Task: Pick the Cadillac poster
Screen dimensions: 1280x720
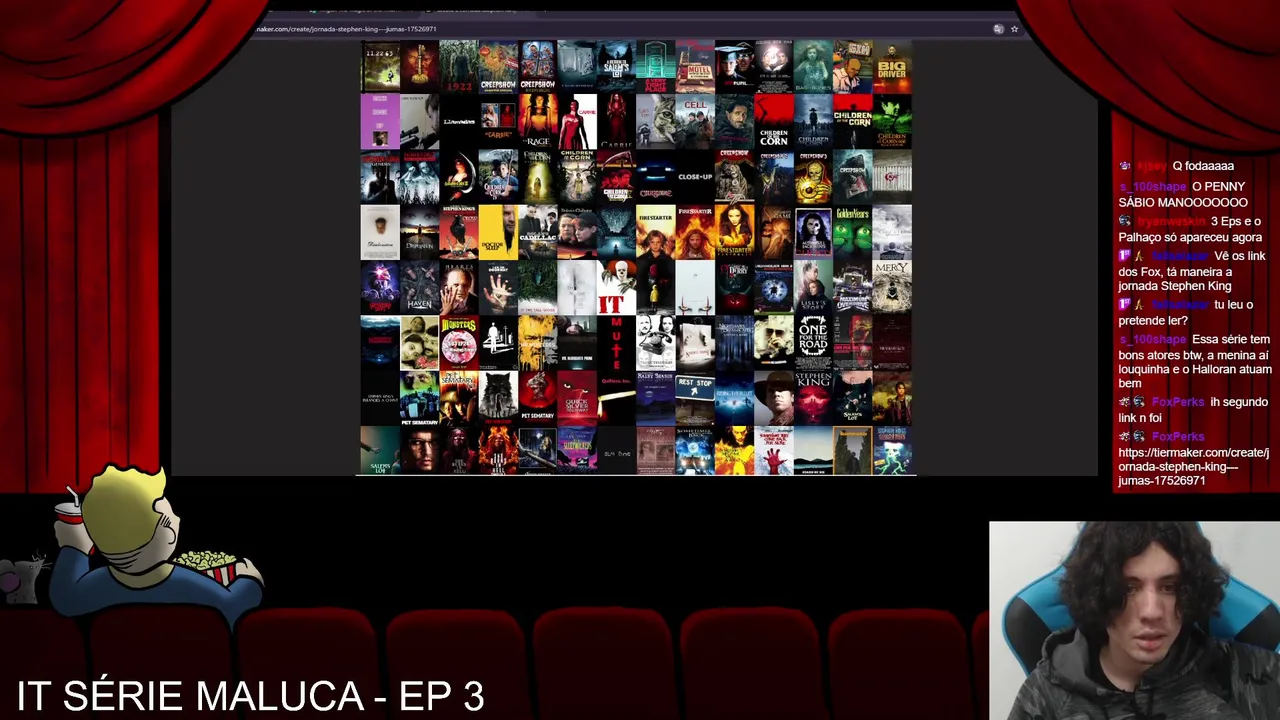Action: (537, 232)
